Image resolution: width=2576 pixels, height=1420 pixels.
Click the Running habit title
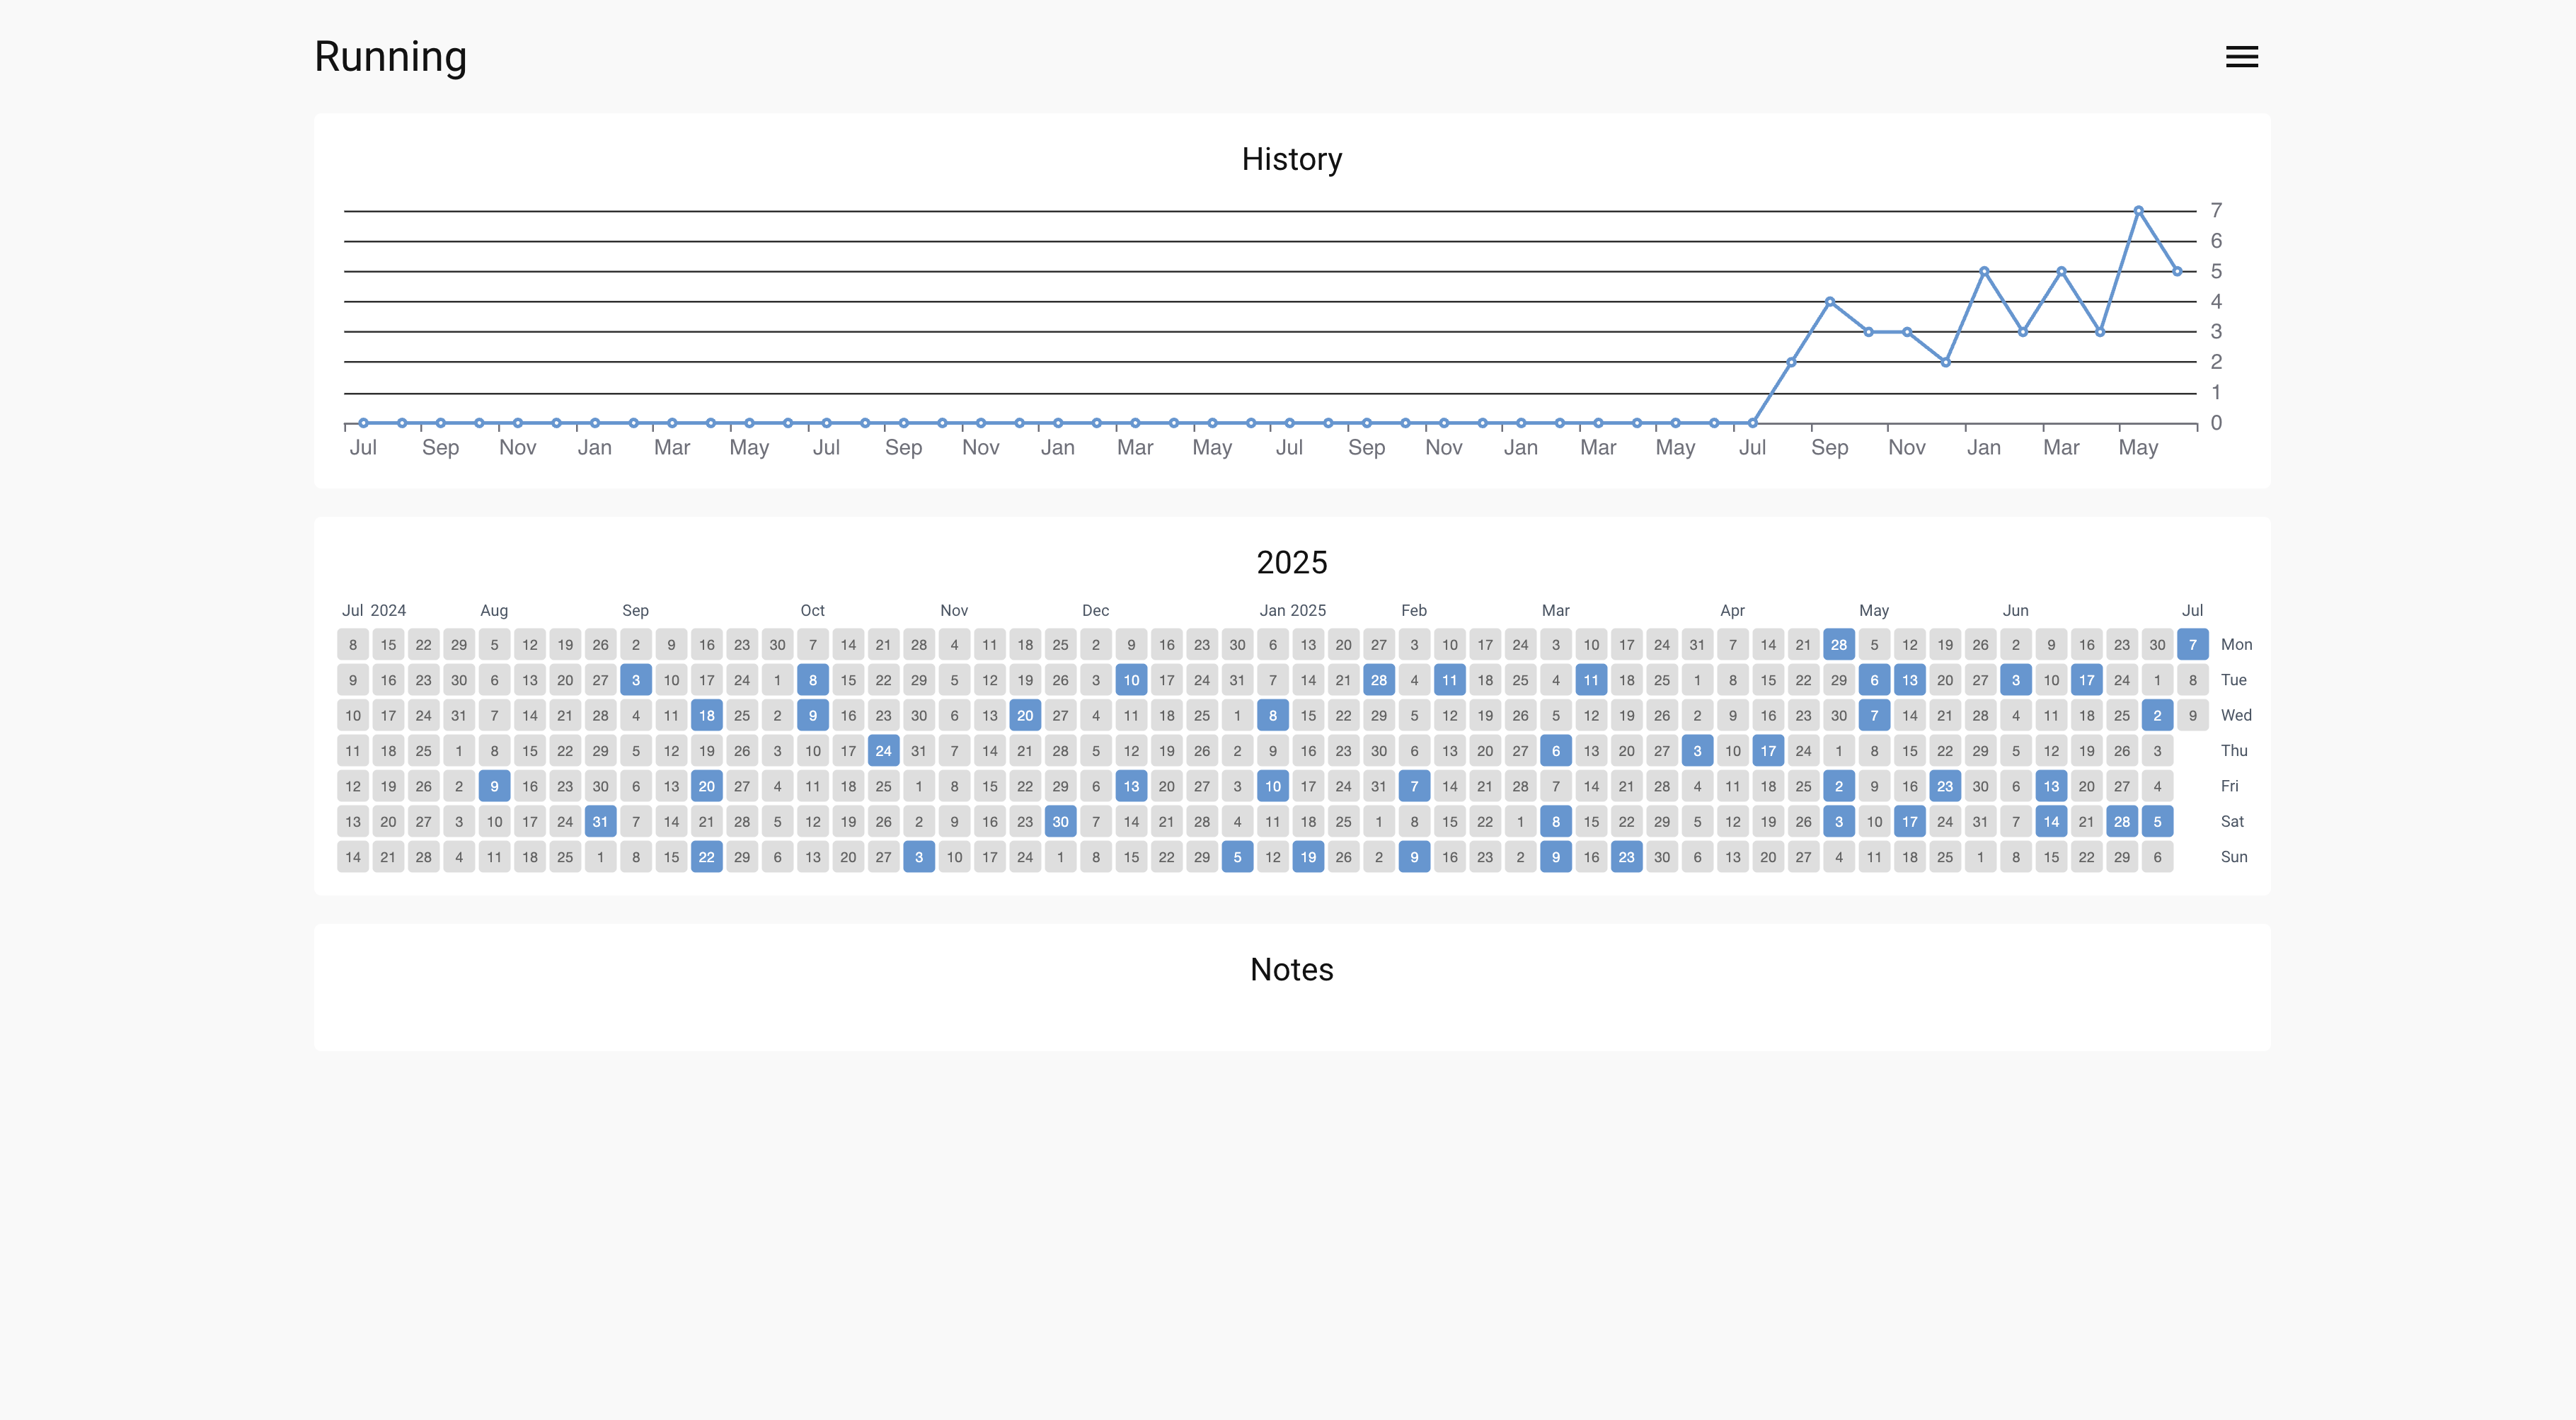pyautogui.click(x=390, y=57)
